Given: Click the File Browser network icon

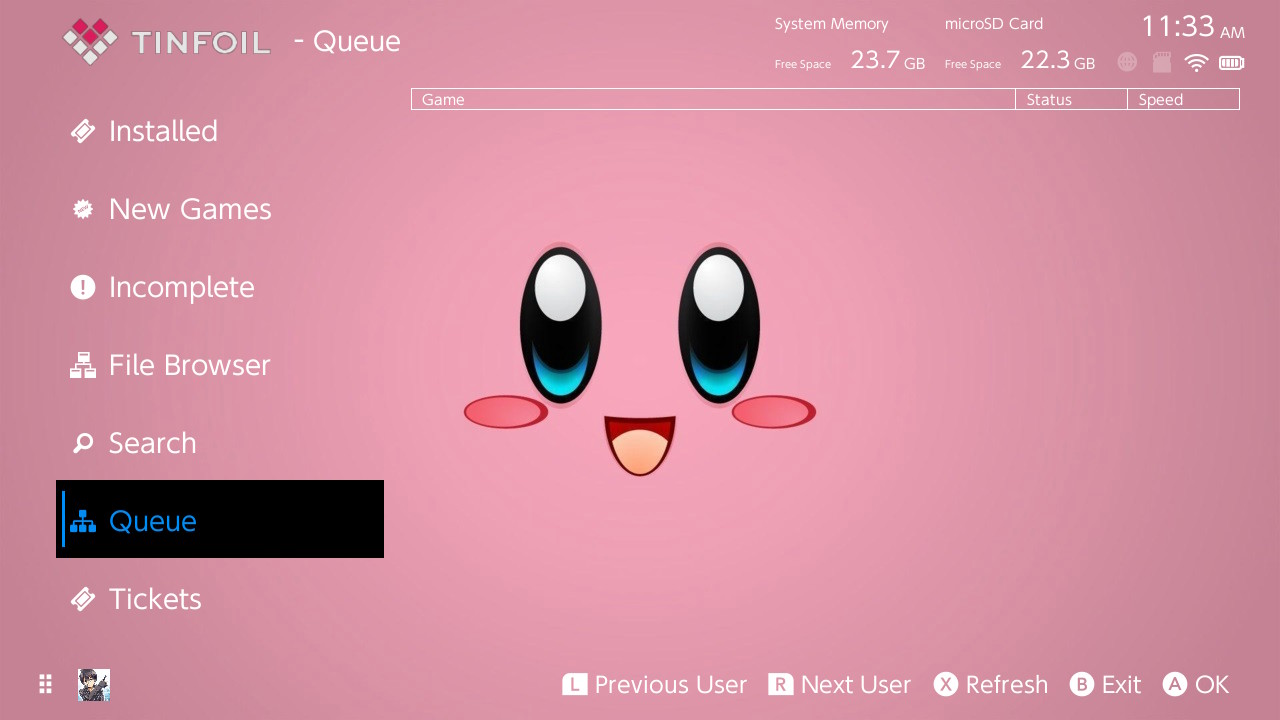Looking at the screenshot, I should point(83,365).
